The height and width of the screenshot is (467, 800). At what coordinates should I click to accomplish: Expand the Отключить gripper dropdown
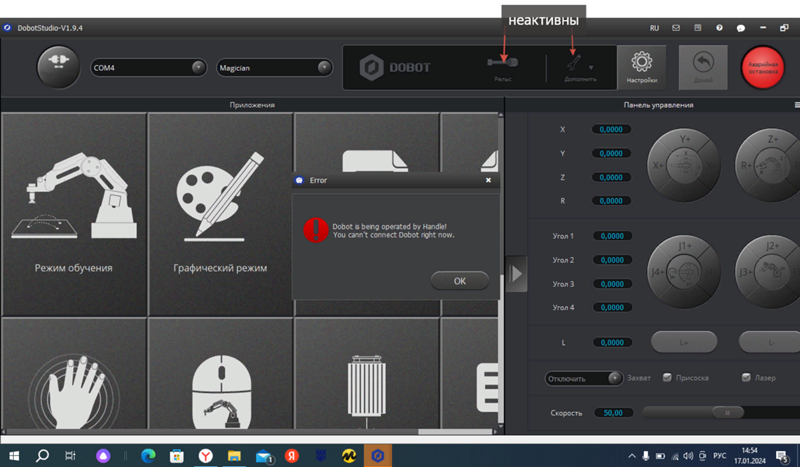point(585,379)
